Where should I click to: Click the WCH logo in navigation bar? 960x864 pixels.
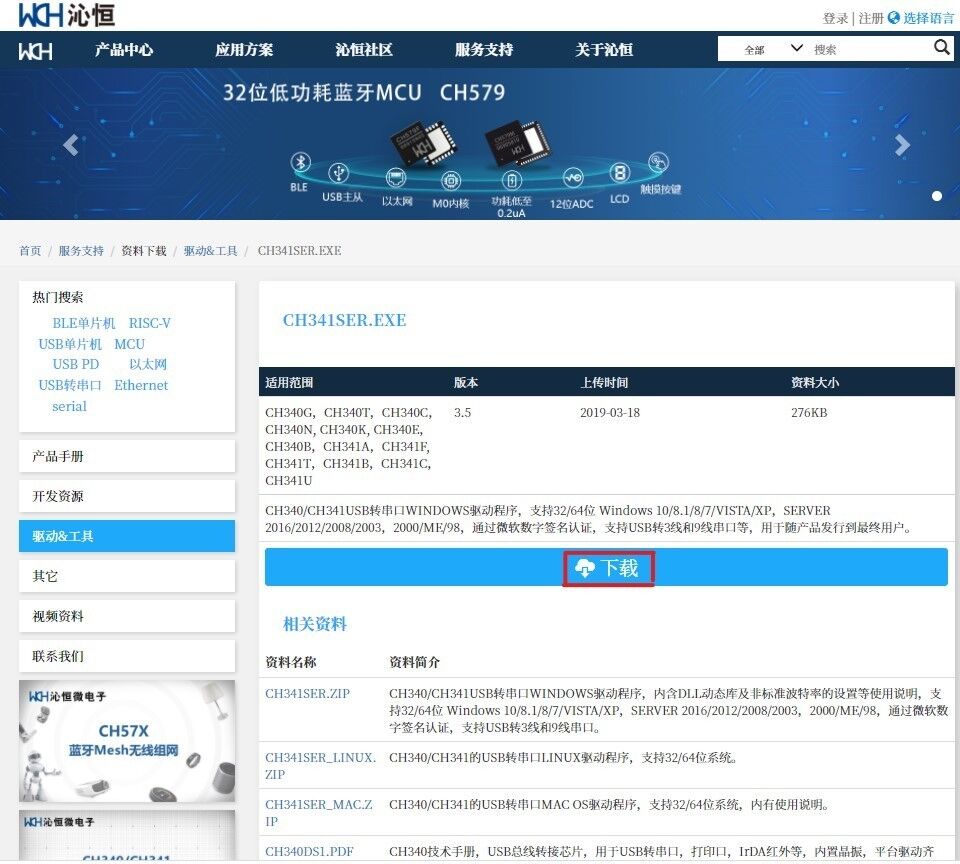pos(36,51)
